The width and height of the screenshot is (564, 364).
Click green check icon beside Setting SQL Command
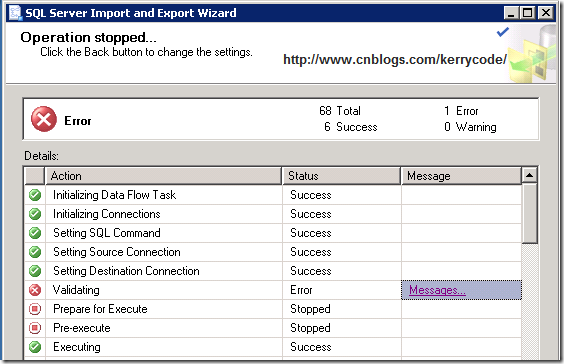pyautogui.click(x=35, y=233)
